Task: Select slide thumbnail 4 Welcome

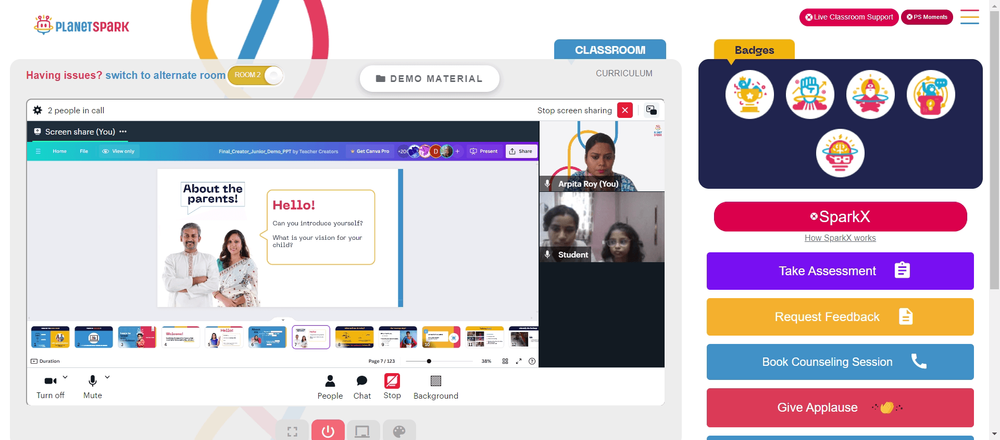Action: click(180, 337)
